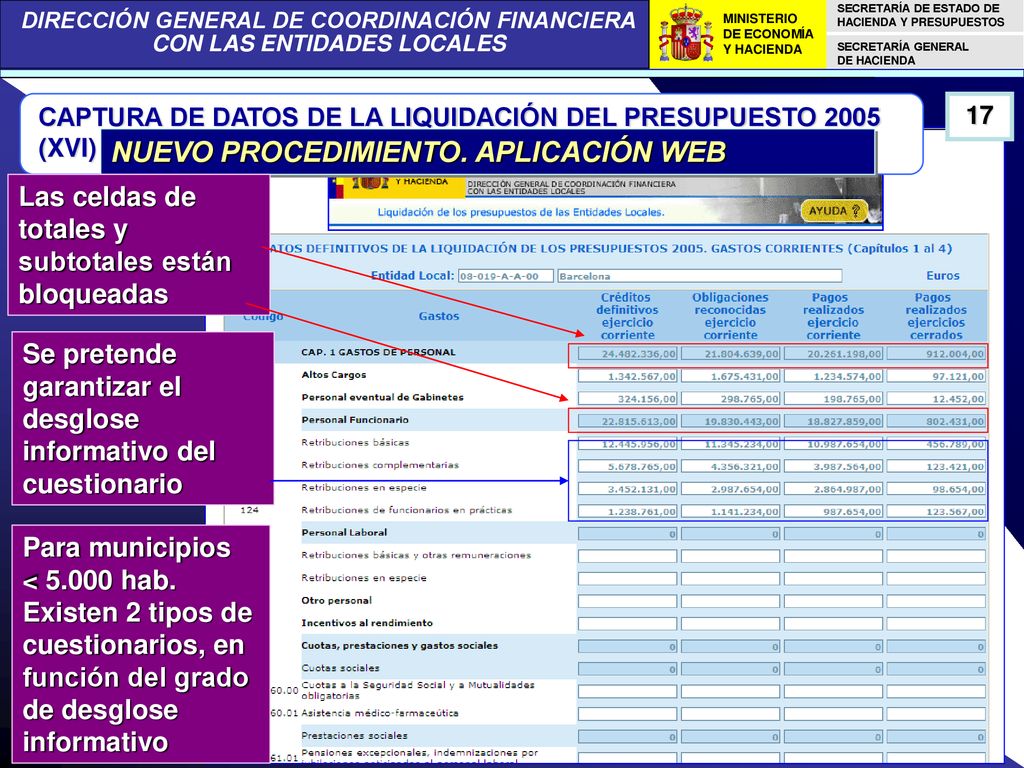
Task: Edit the Altos Cargos cell 97.121,00
Action: click(936, 376)
